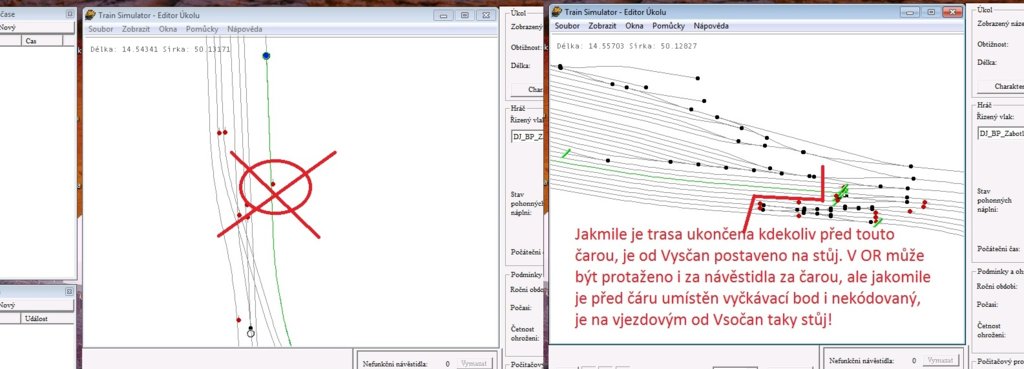Screen dimensions: 1024x369
Task: Maximize the left Editor Úkolu window
Action: click(x=464, y=15)
